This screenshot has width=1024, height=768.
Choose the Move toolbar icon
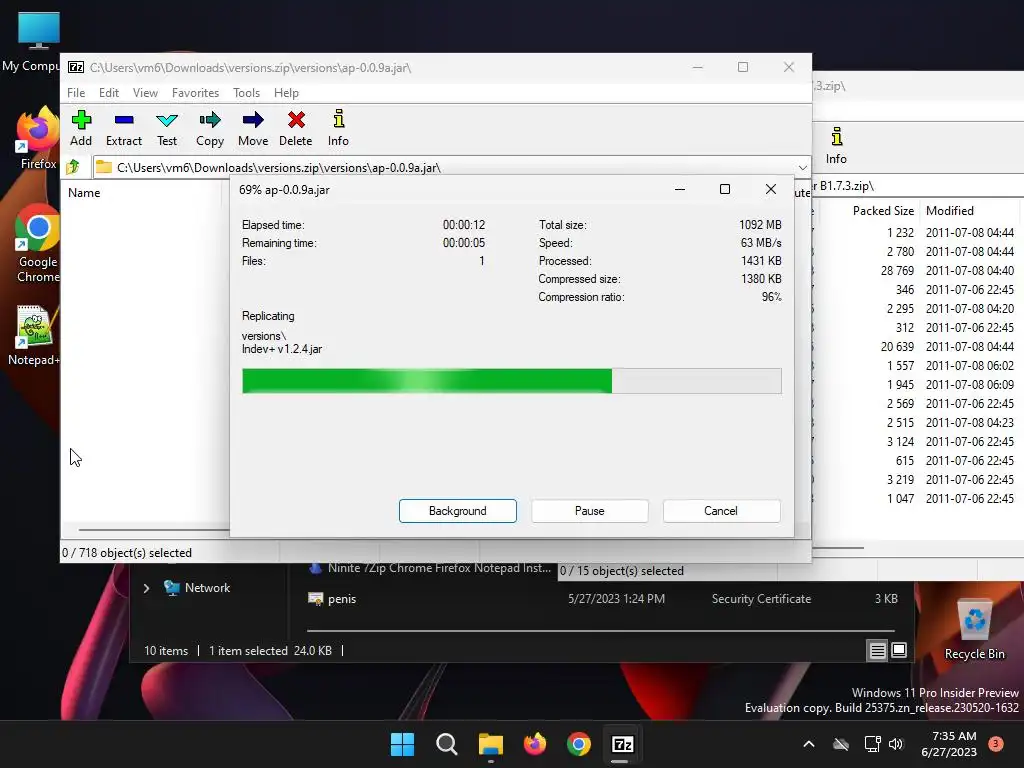coord(253,128)
